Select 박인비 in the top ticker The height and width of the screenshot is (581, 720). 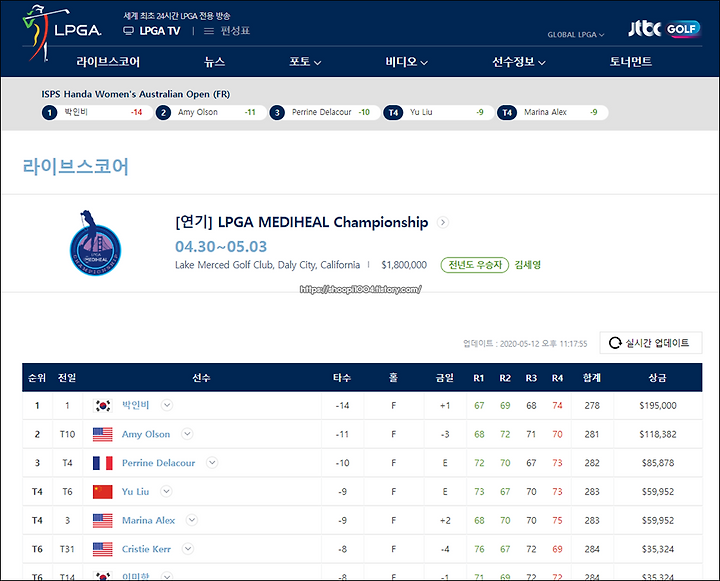97,112
